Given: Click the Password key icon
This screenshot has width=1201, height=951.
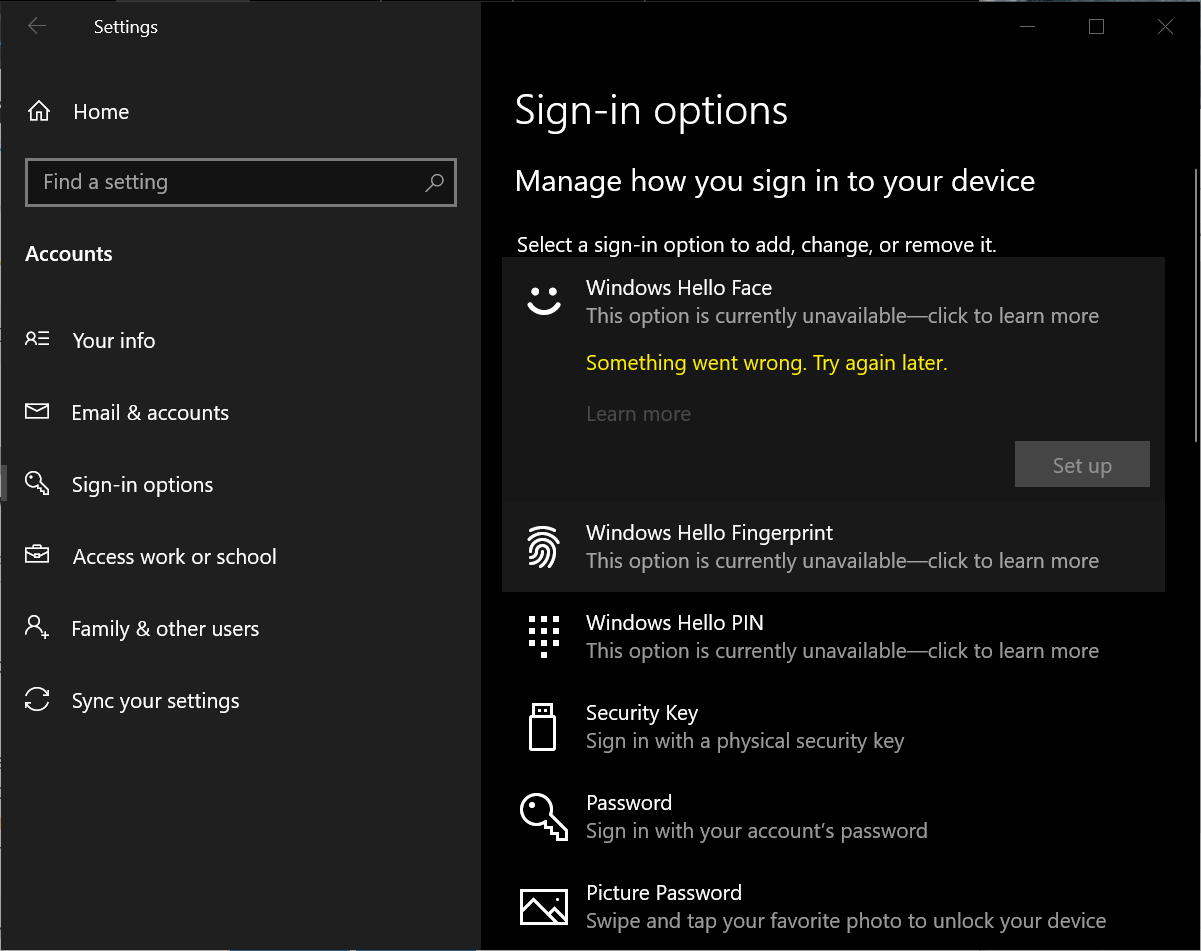Looking at the screenshot, I should pyautogui.click(x=544, y=817).
